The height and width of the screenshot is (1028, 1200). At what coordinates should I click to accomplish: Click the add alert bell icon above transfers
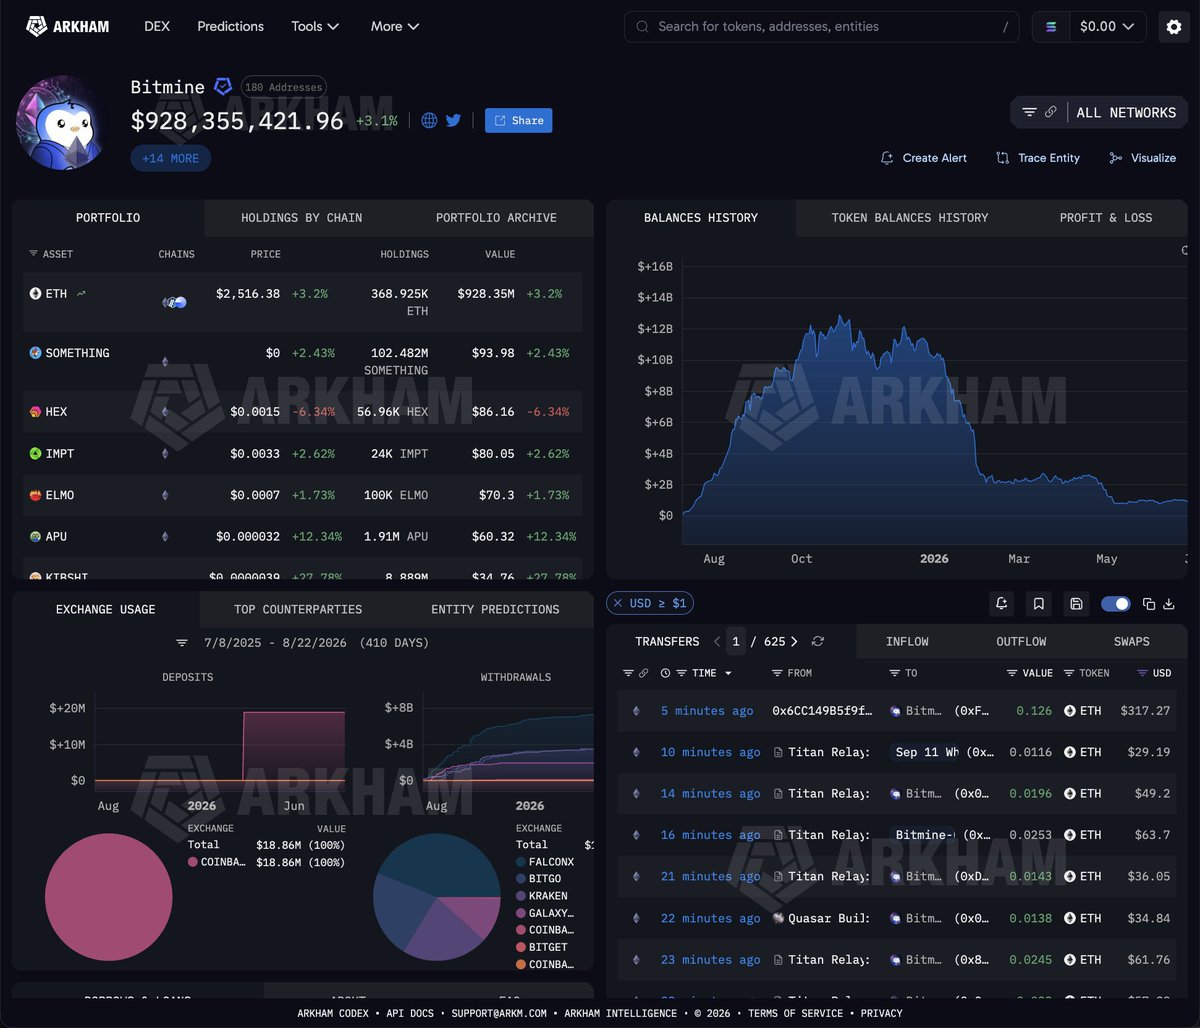pyautogui.click(x=1001, y=603)
